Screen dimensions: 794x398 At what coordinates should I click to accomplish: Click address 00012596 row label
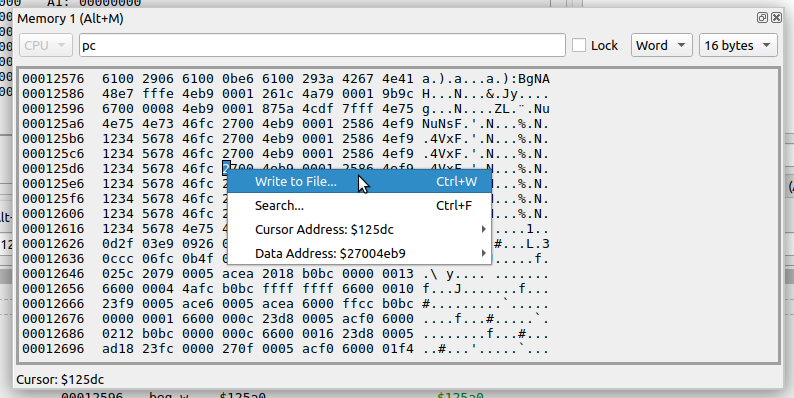click(x=53, y=109)
